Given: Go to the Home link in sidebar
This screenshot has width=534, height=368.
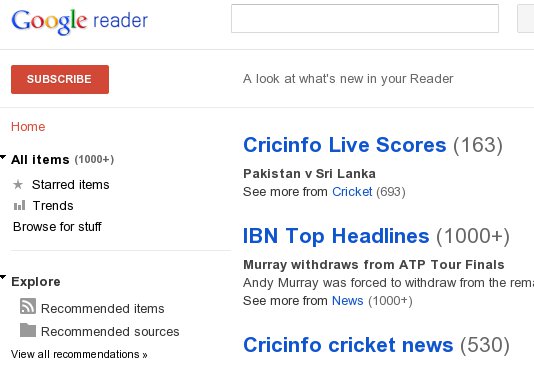Looking at the screenshot, I should (28, 127).
